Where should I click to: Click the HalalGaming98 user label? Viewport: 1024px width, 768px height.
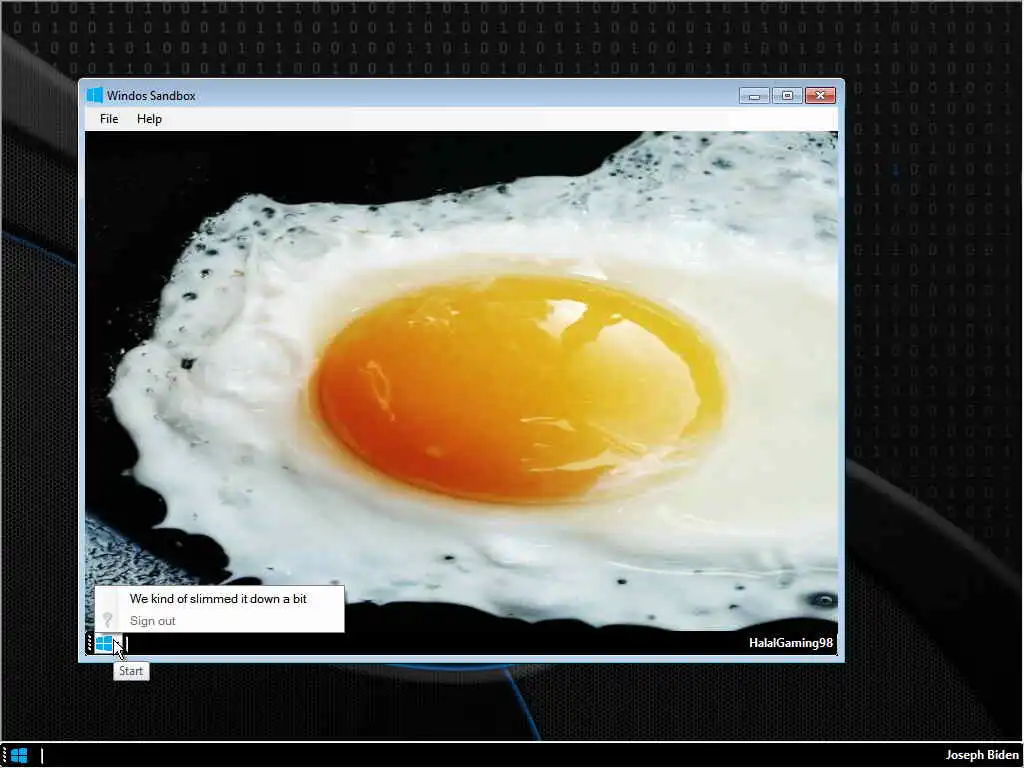(790, 643)
